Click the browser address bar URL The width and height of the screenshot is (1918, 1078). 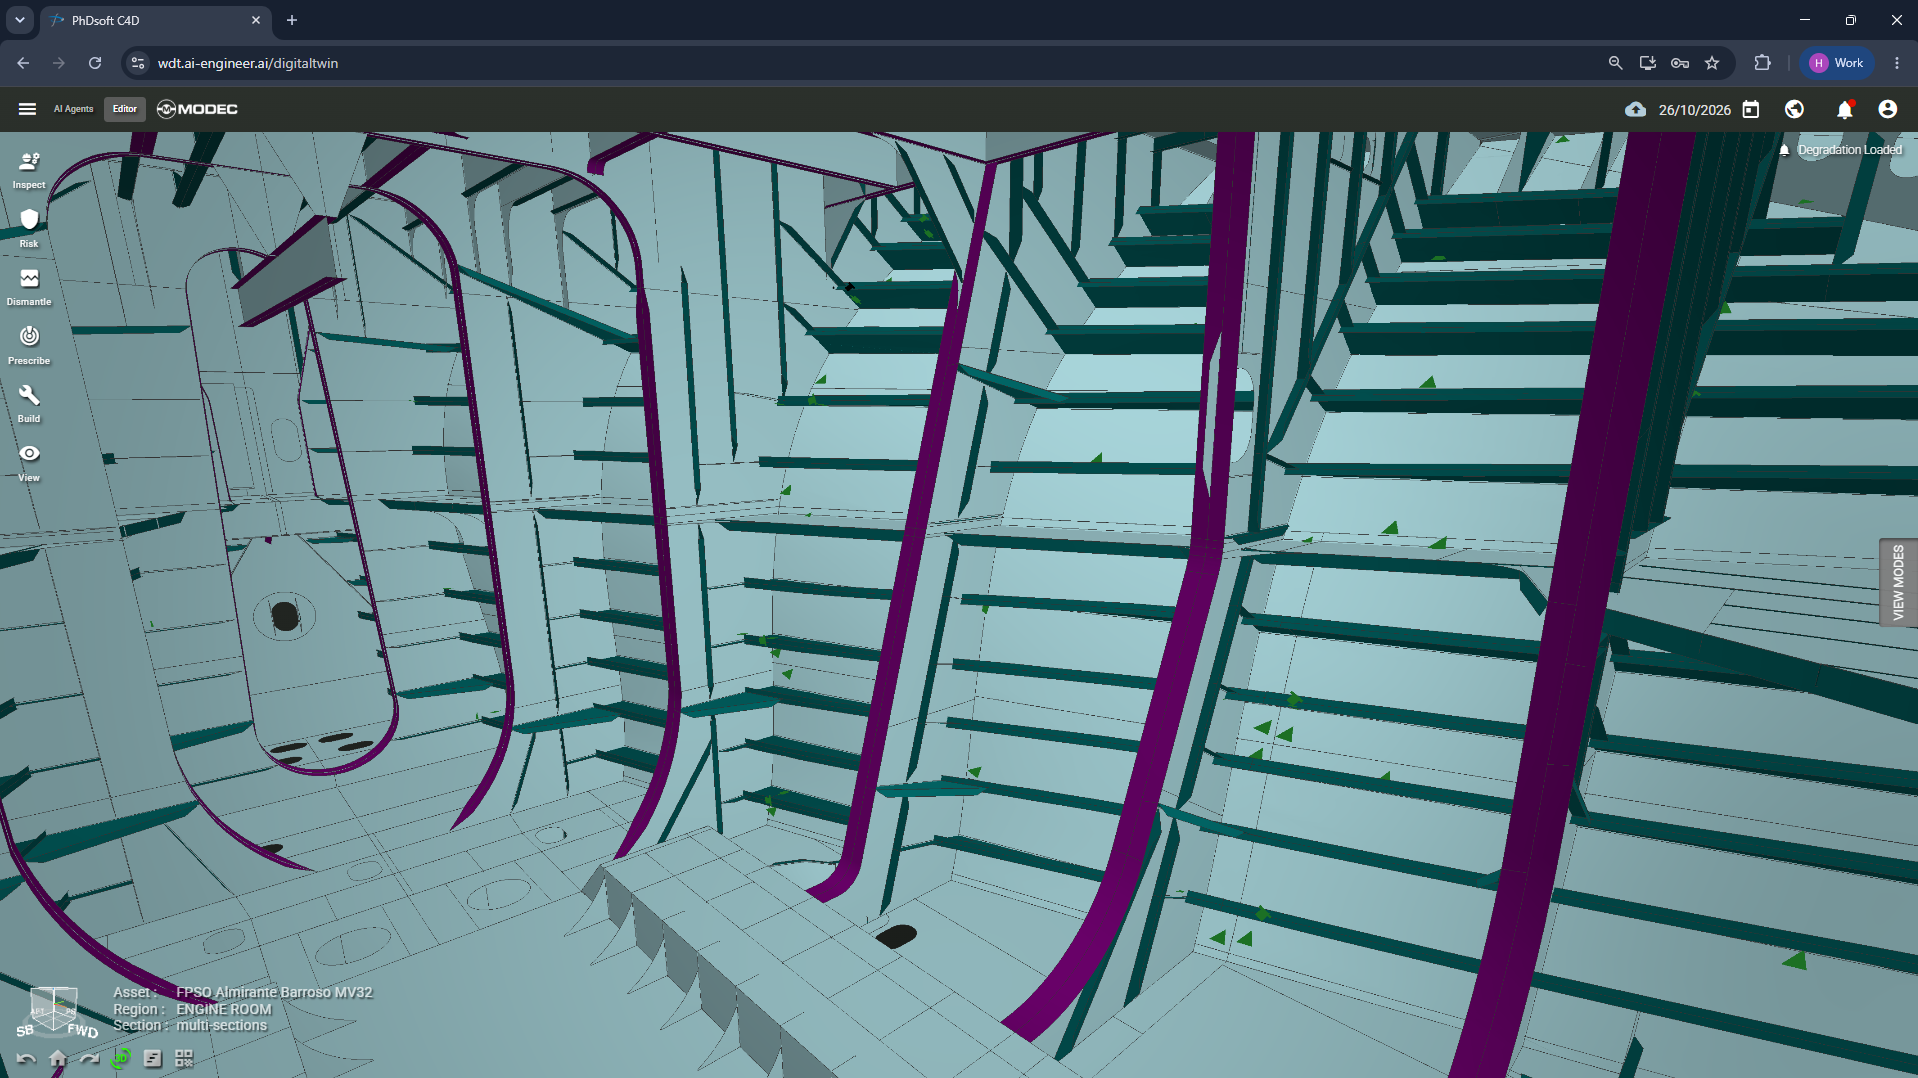click(248, 63)
